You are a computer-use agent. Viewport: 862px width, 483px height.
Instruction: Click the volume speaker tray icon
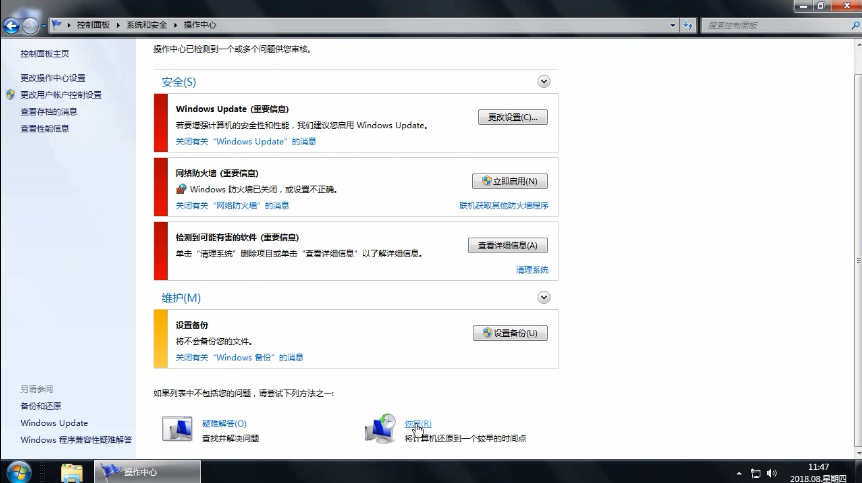772,473
